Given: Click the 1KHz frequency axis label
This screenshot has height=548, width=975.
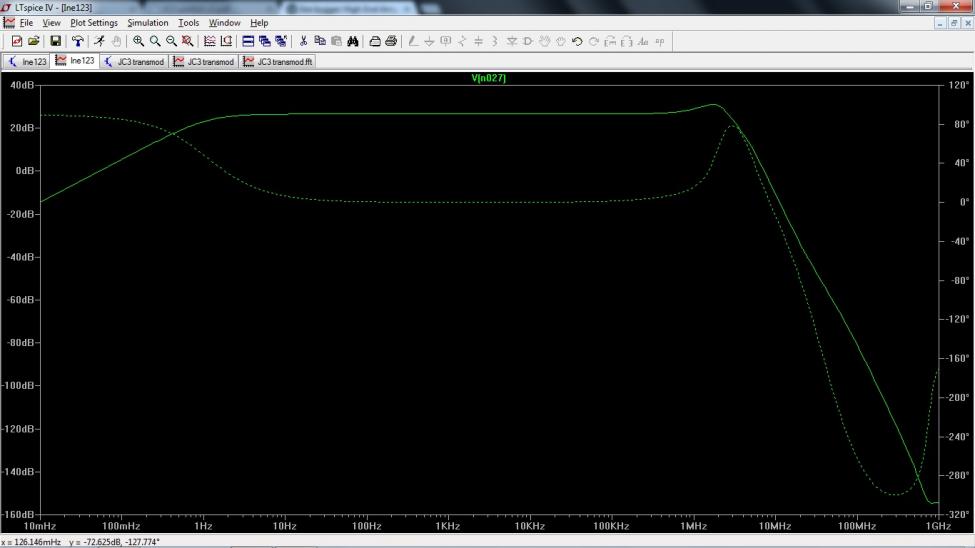Looking at the screenshot, I should click(x=448, y=526).
